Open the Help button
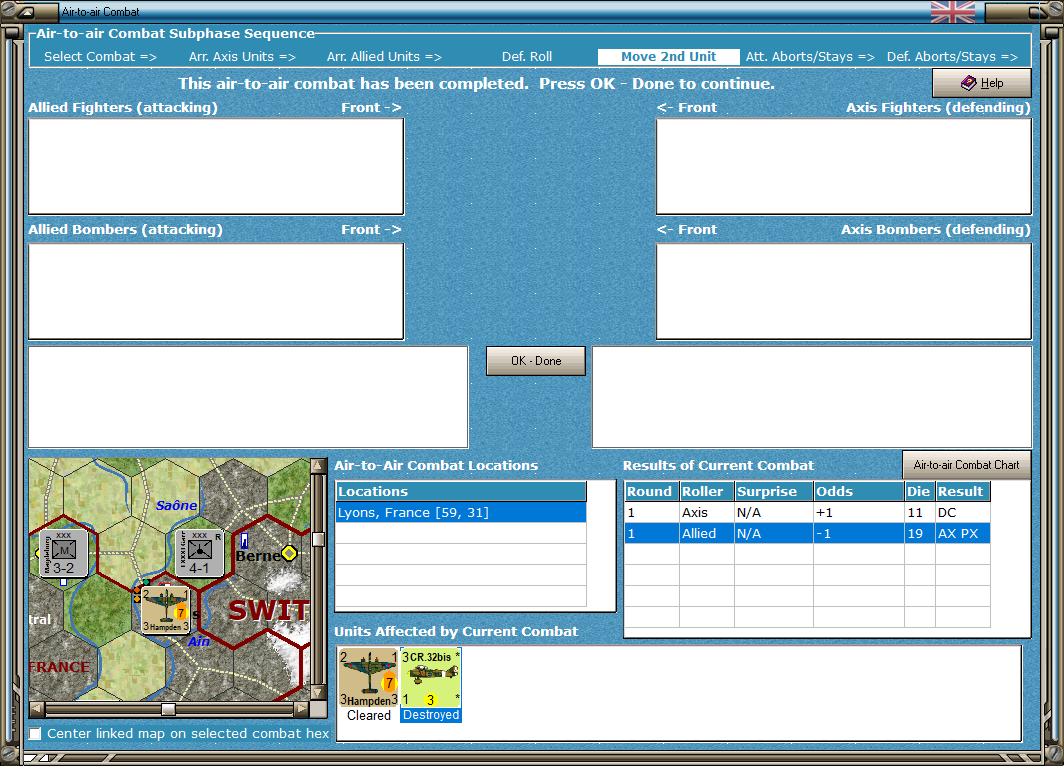 [x=981, y=83]
